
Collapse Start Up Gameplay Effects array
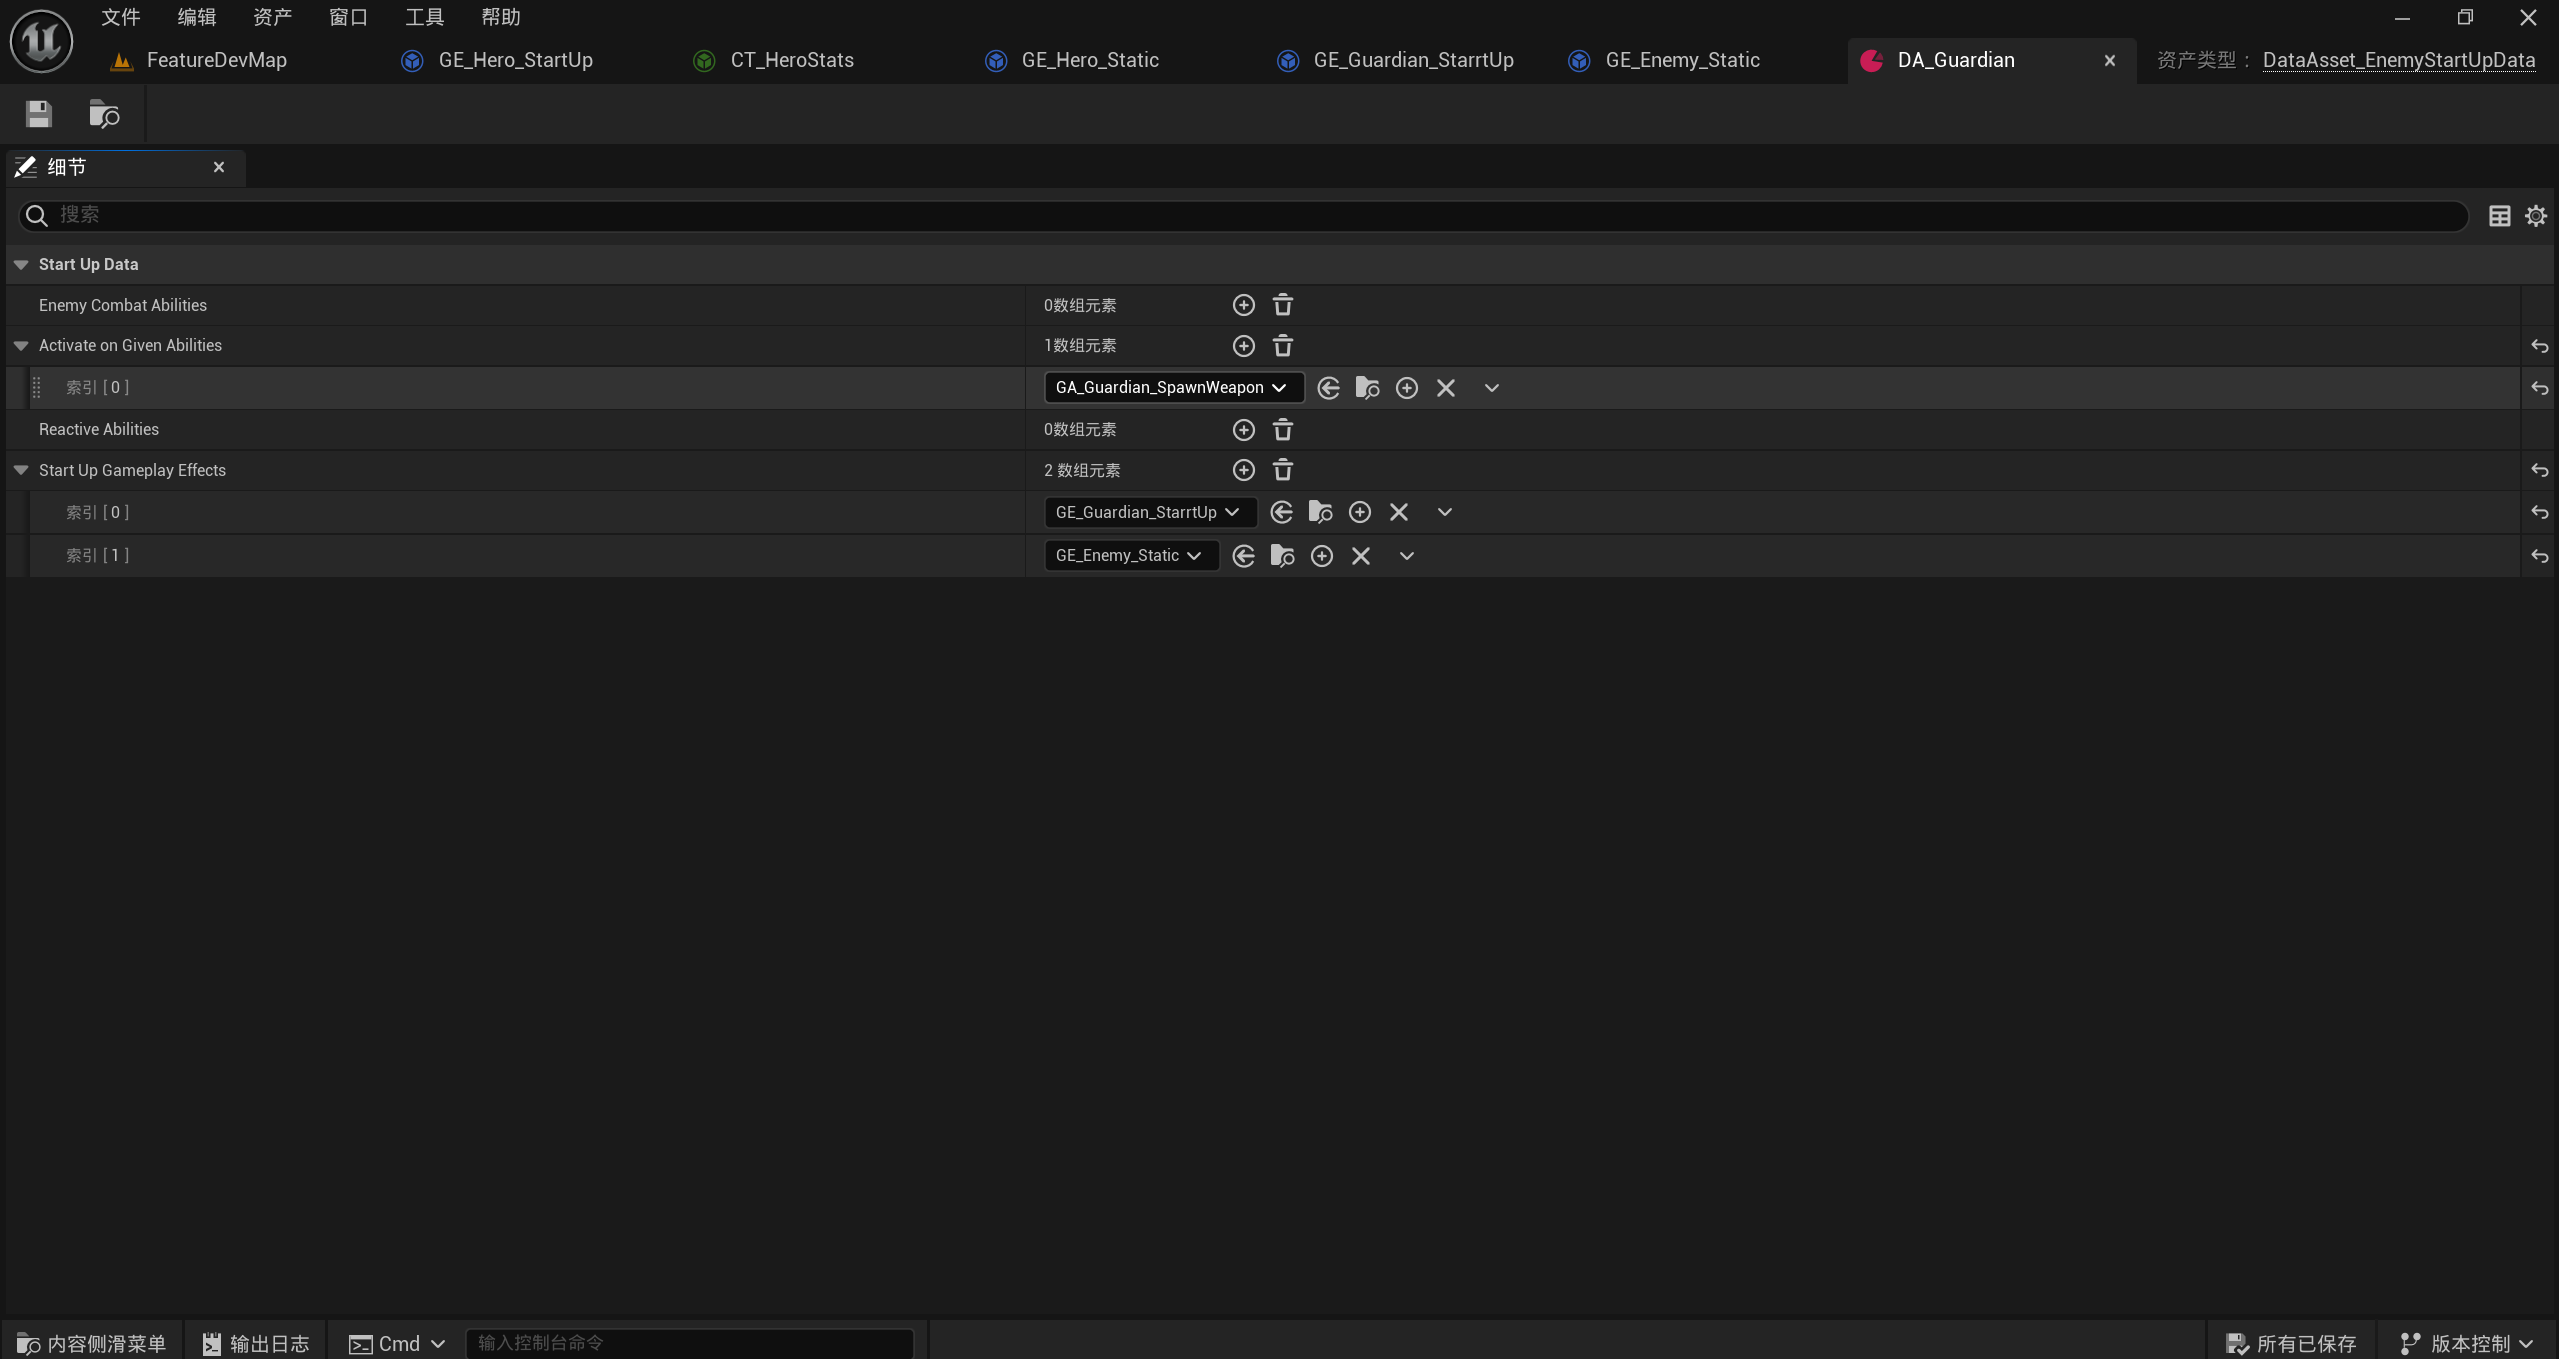21,470
